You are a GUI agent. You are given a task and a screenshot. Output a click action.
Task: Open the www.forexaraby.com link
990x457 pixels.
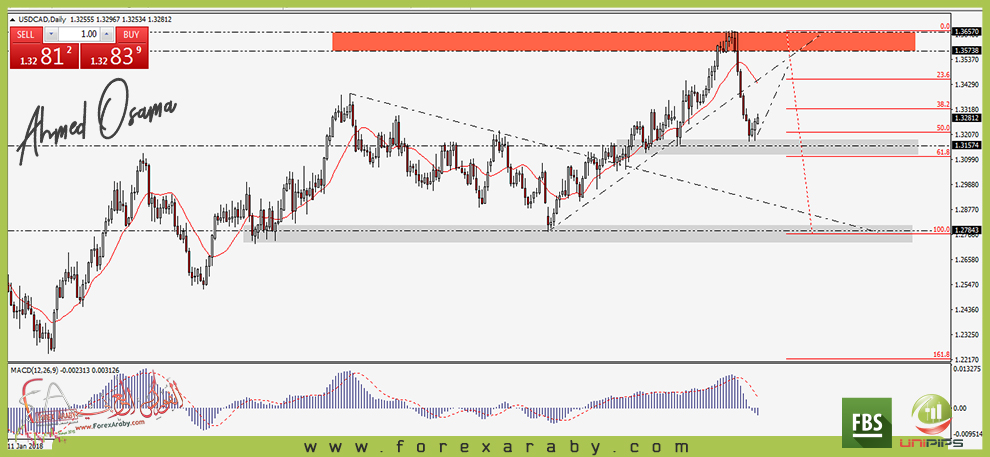click(x=495, y=446)
